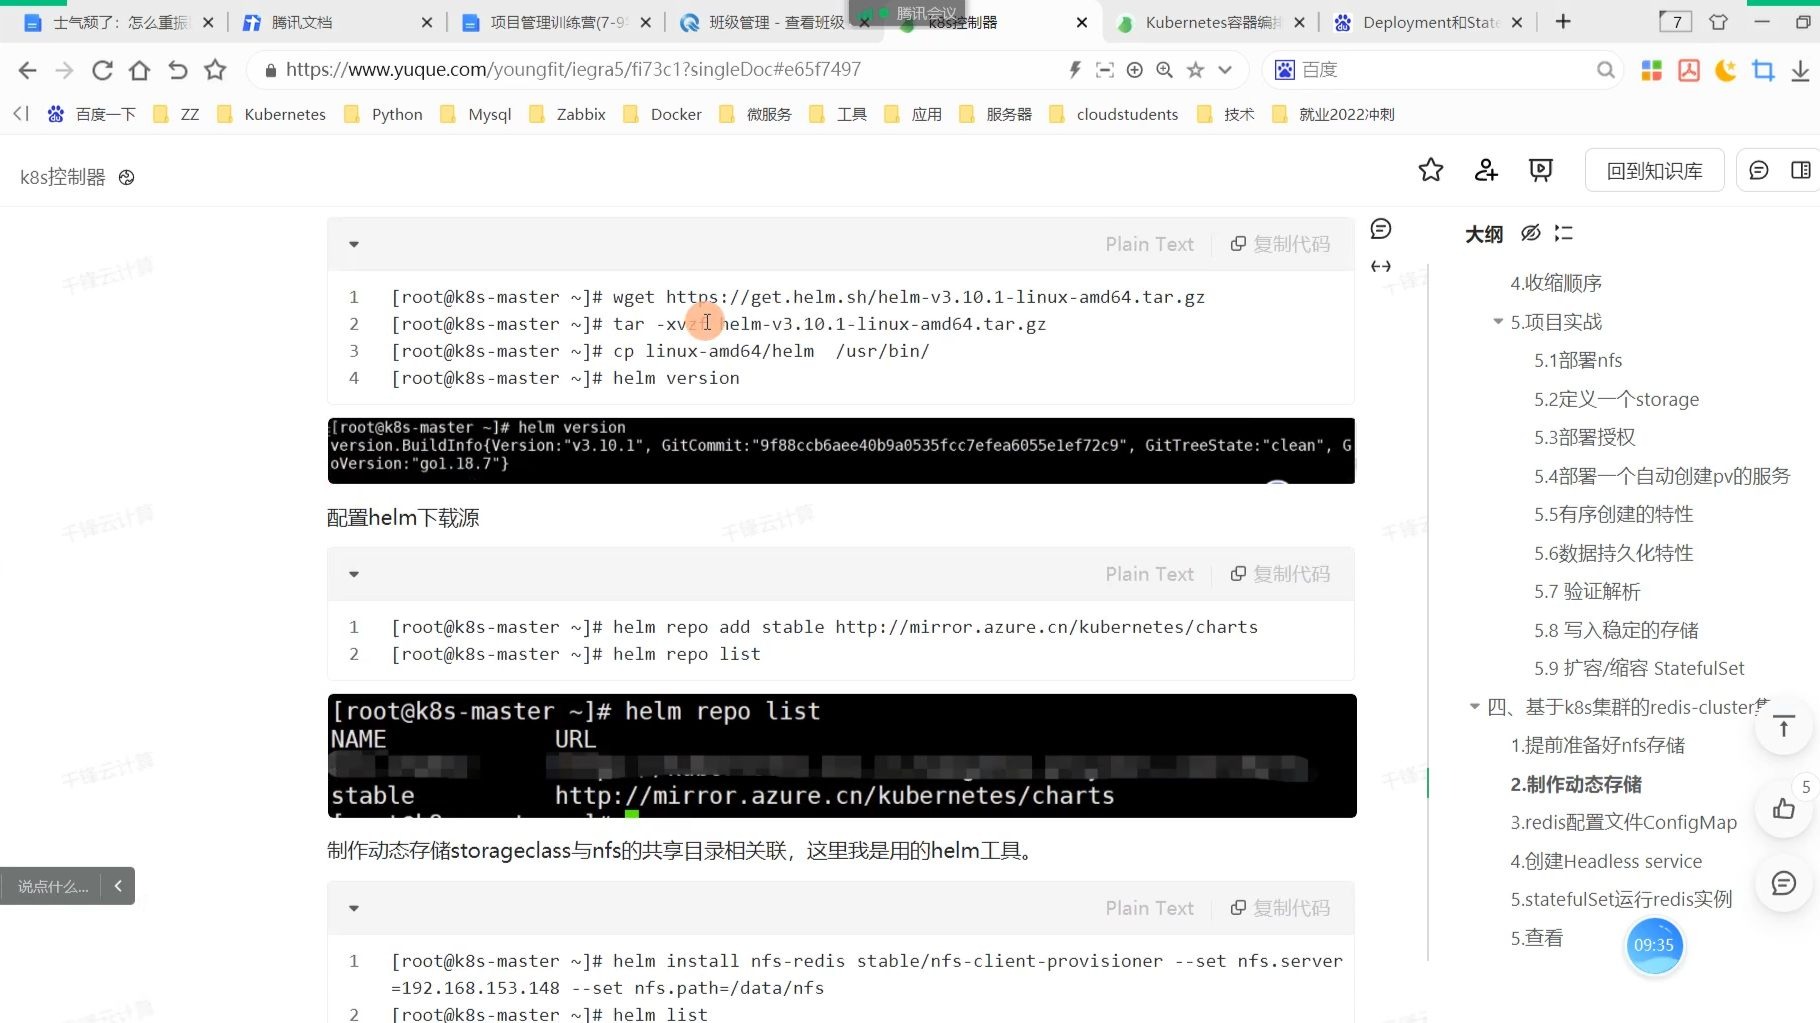Go back to the previous page
The height and width of the screenshot is (1023, 1820).
[27, 70]
